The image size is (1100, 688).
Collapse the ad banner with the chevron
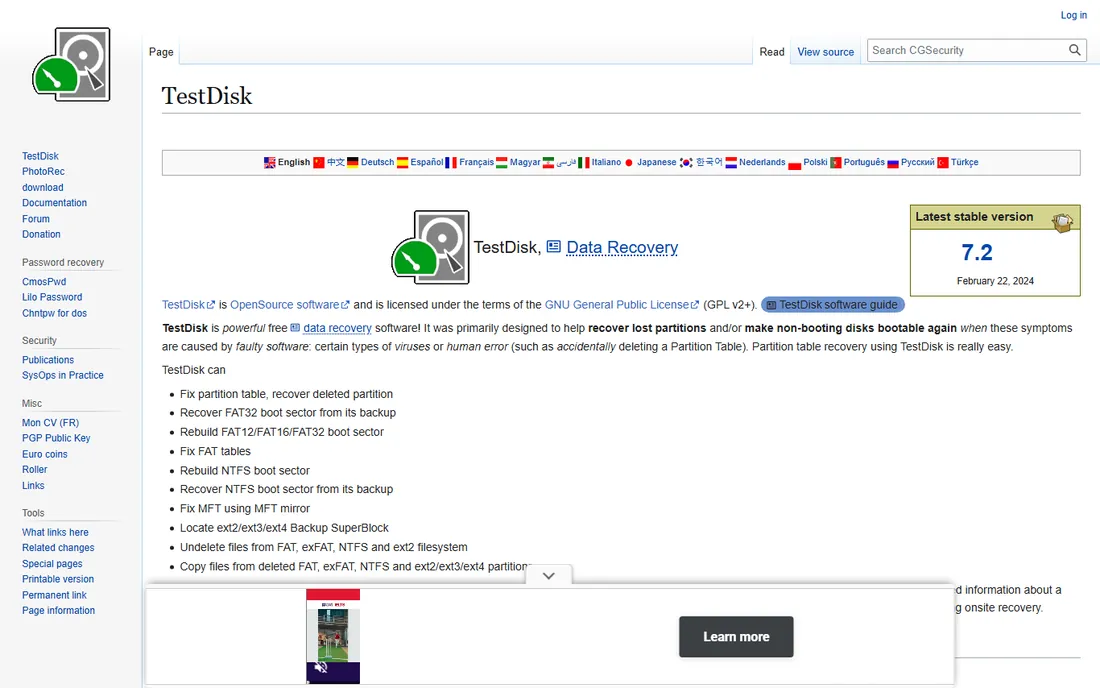(549, 576)
